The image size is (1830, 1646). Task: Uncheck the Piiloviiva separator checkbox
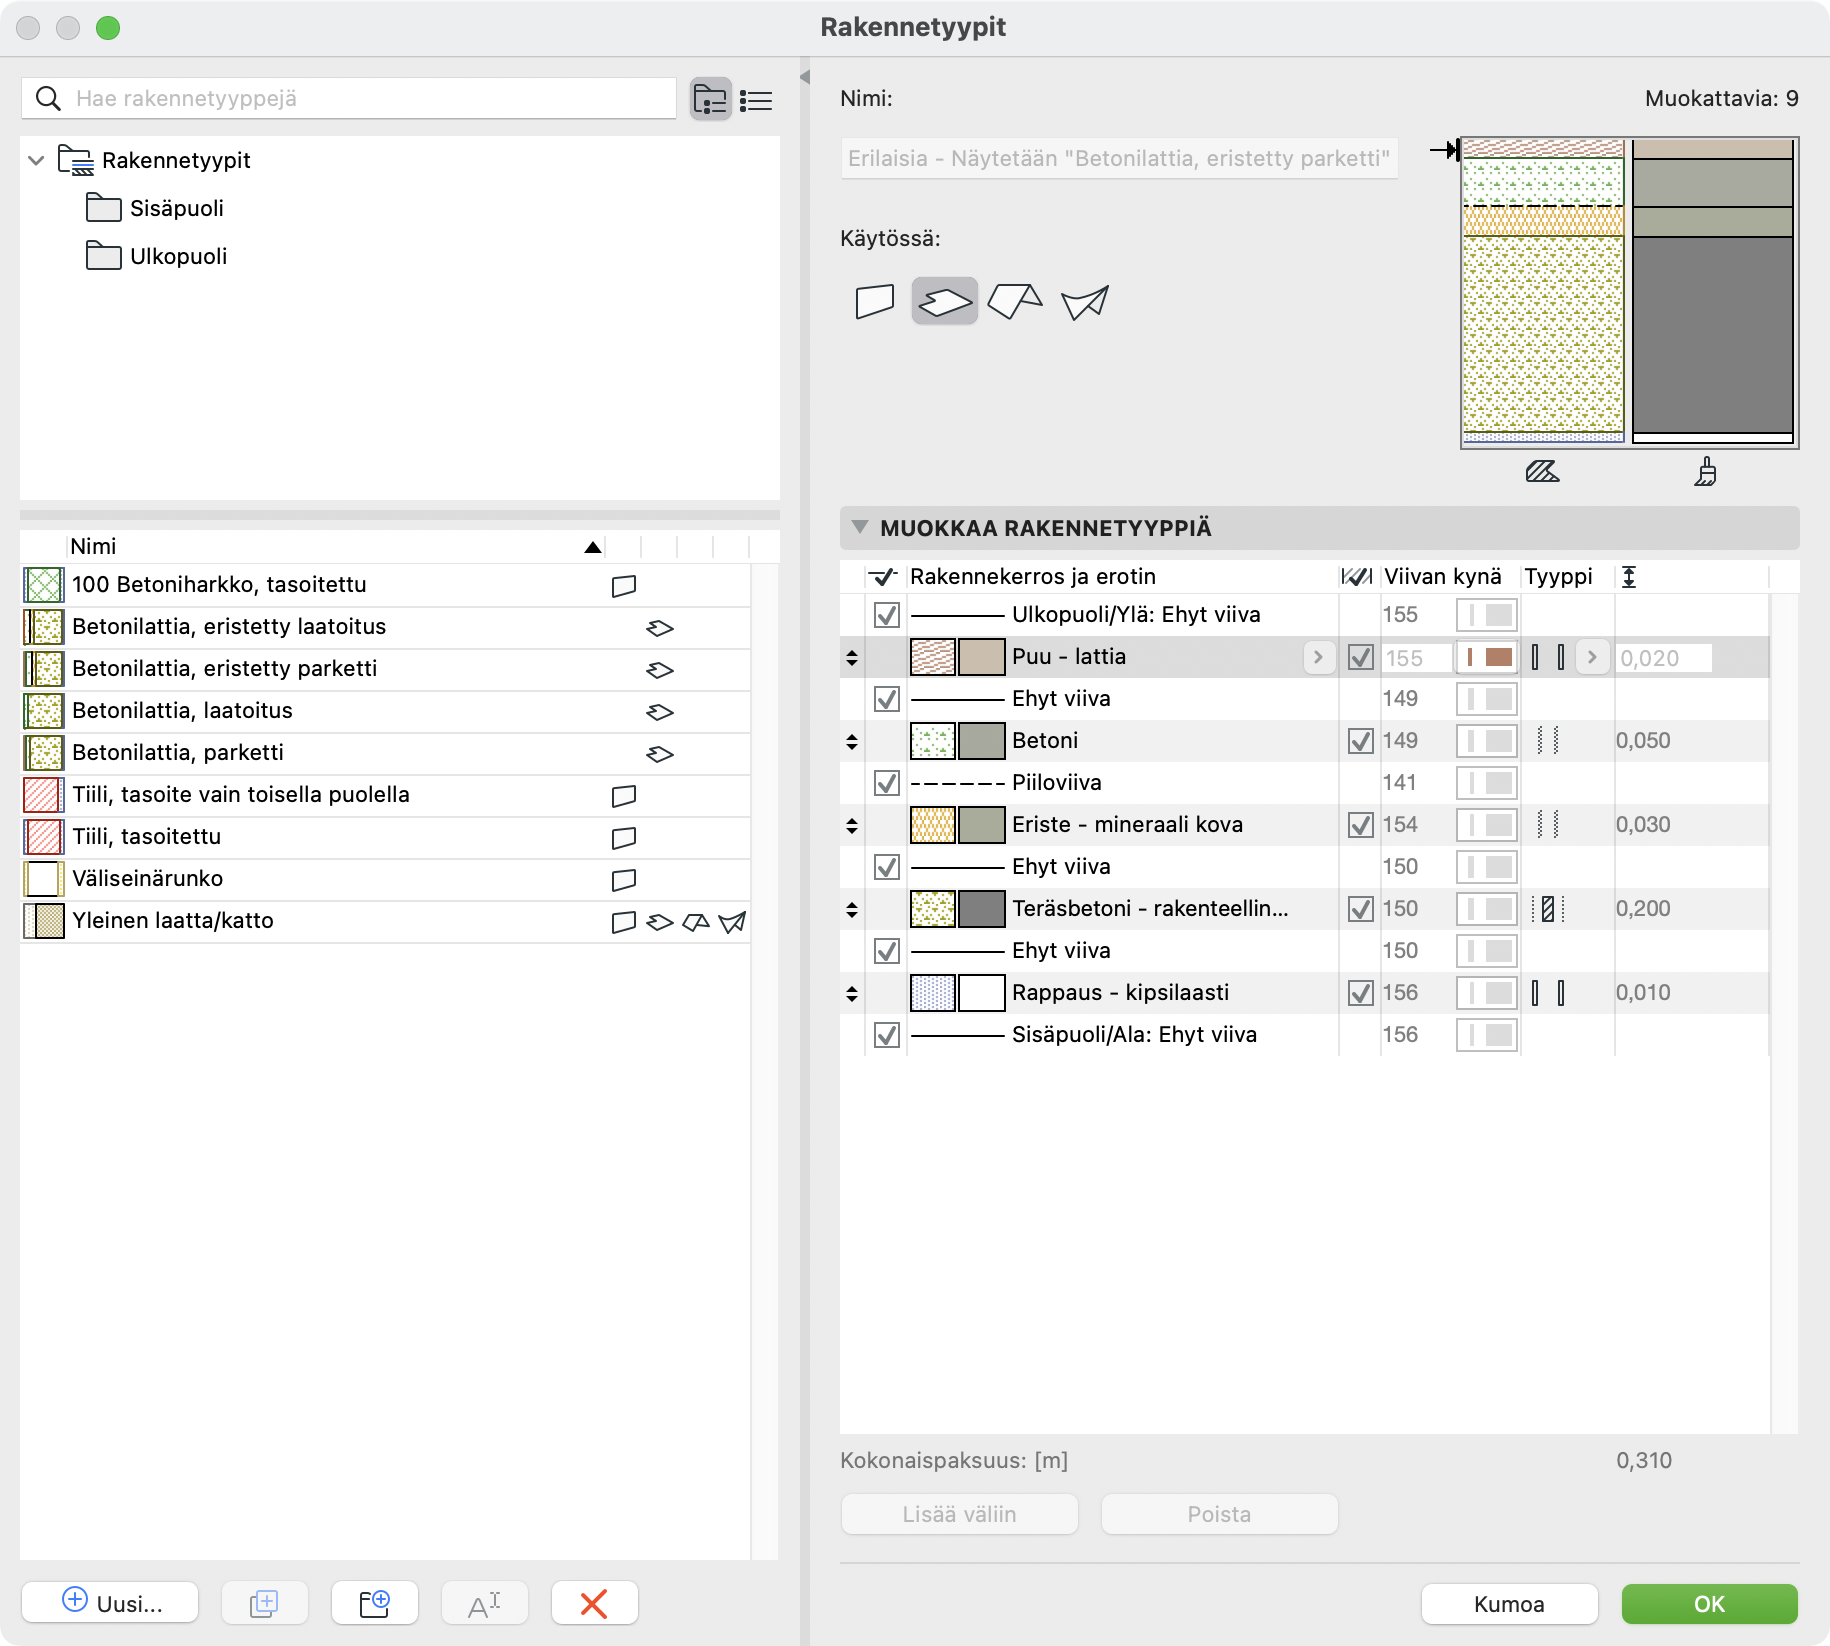887,783
